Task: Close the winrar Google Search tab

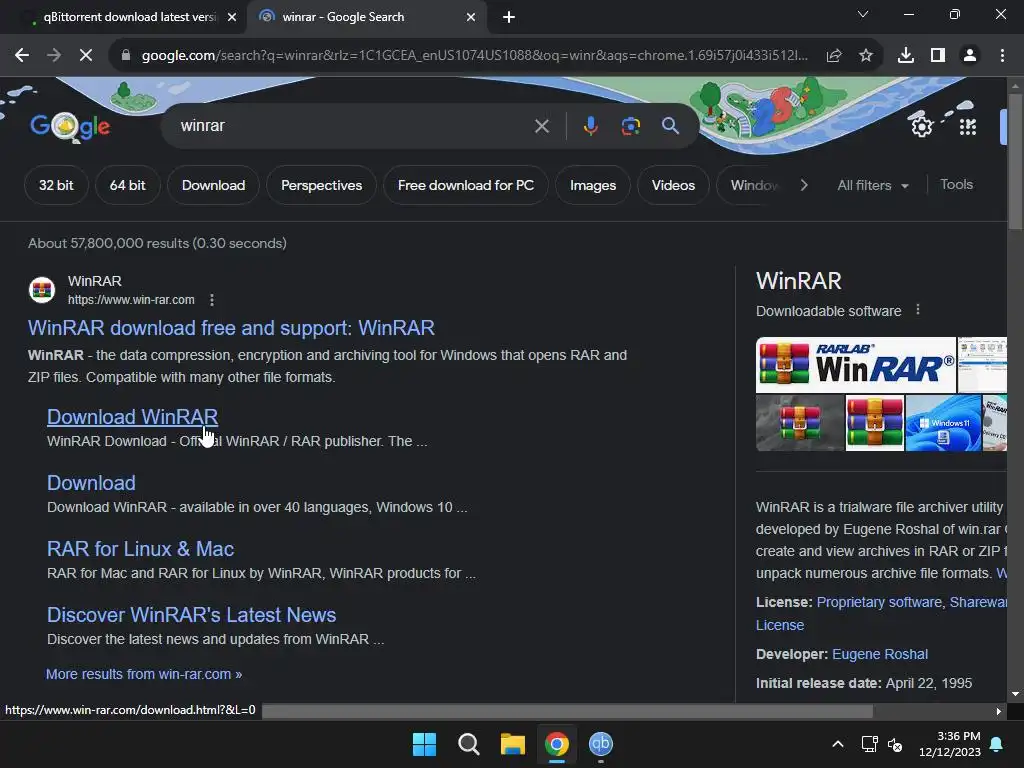Action: pos(471,17)
